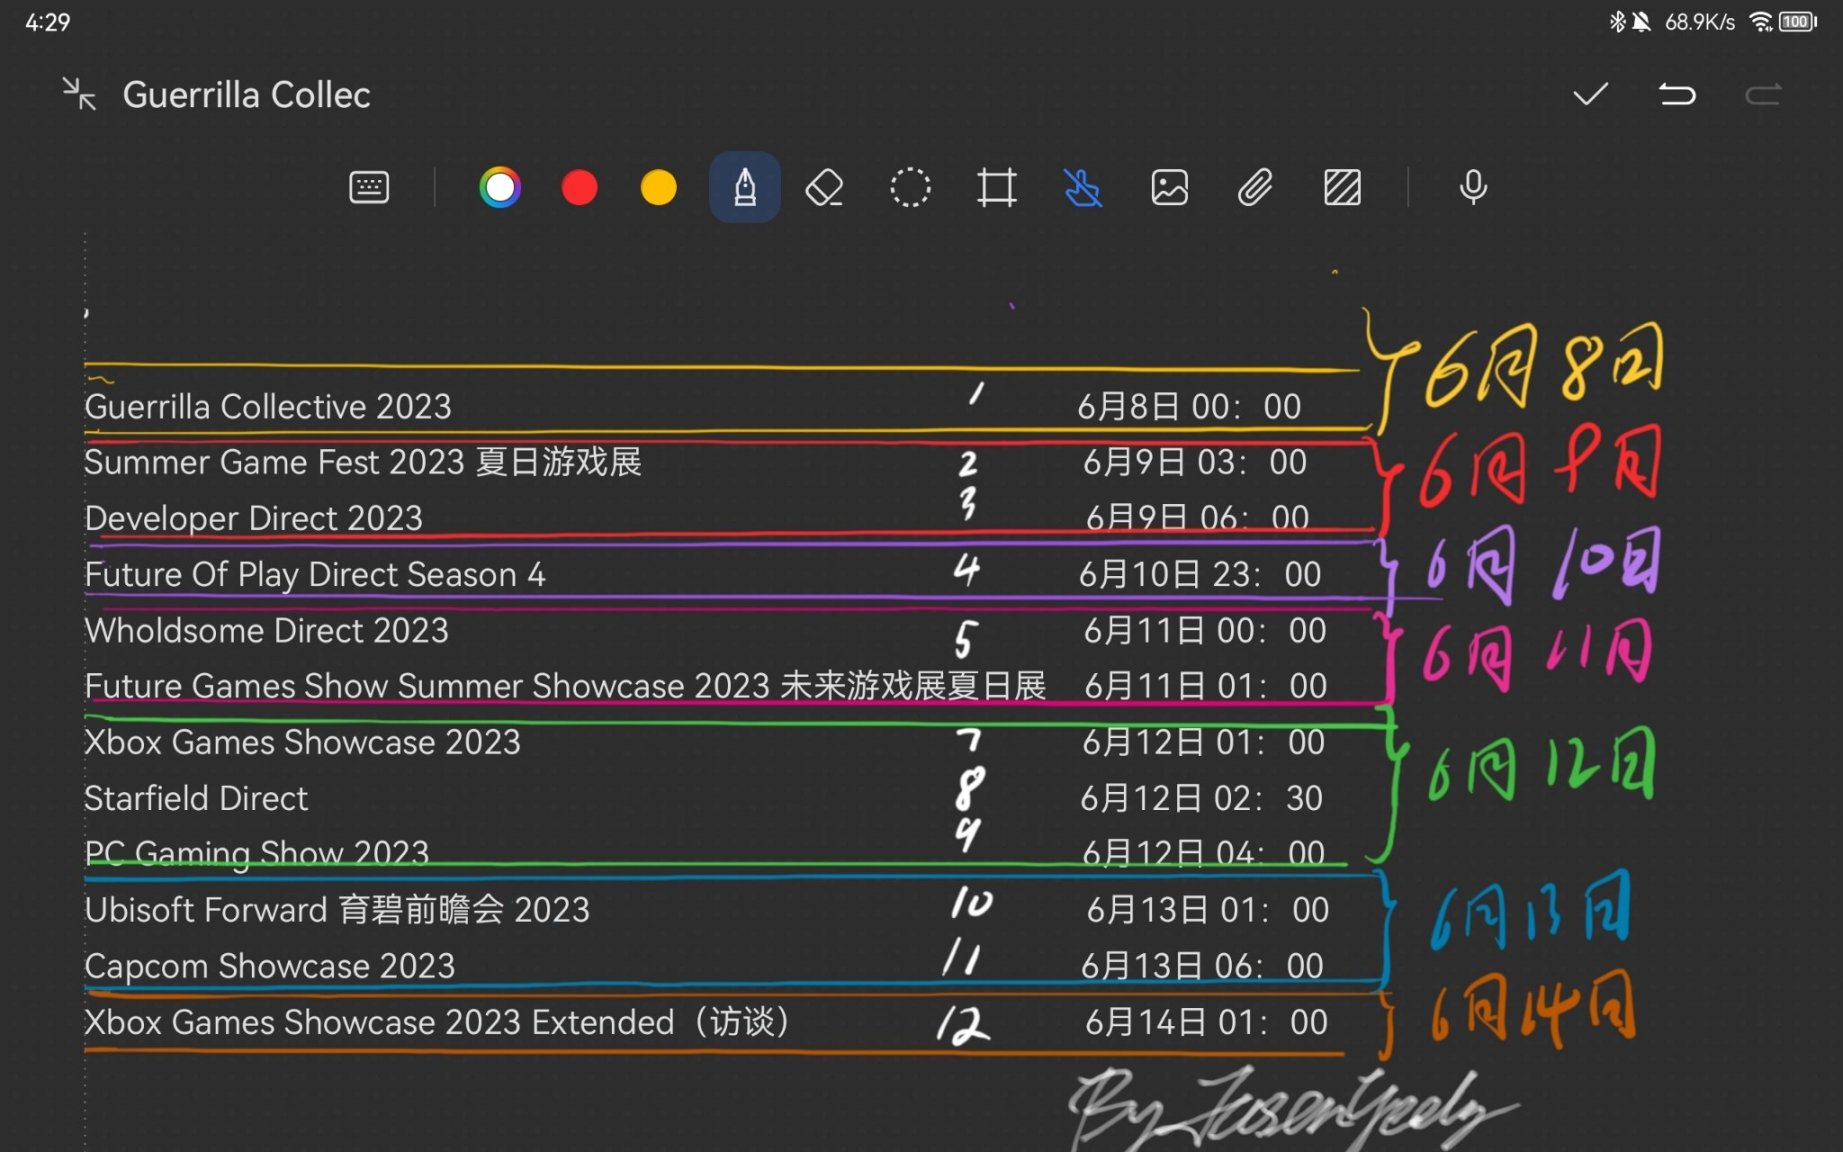This screenshot has height=1152, width=1843.
Task: Select the Pen tool
Action: pos(745,187)
